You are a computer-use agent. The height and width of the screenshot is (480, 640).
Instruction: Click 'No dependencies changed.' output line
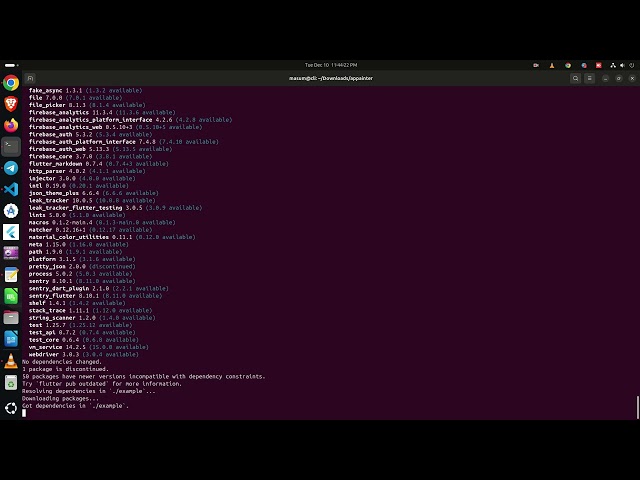pos(62,362)
